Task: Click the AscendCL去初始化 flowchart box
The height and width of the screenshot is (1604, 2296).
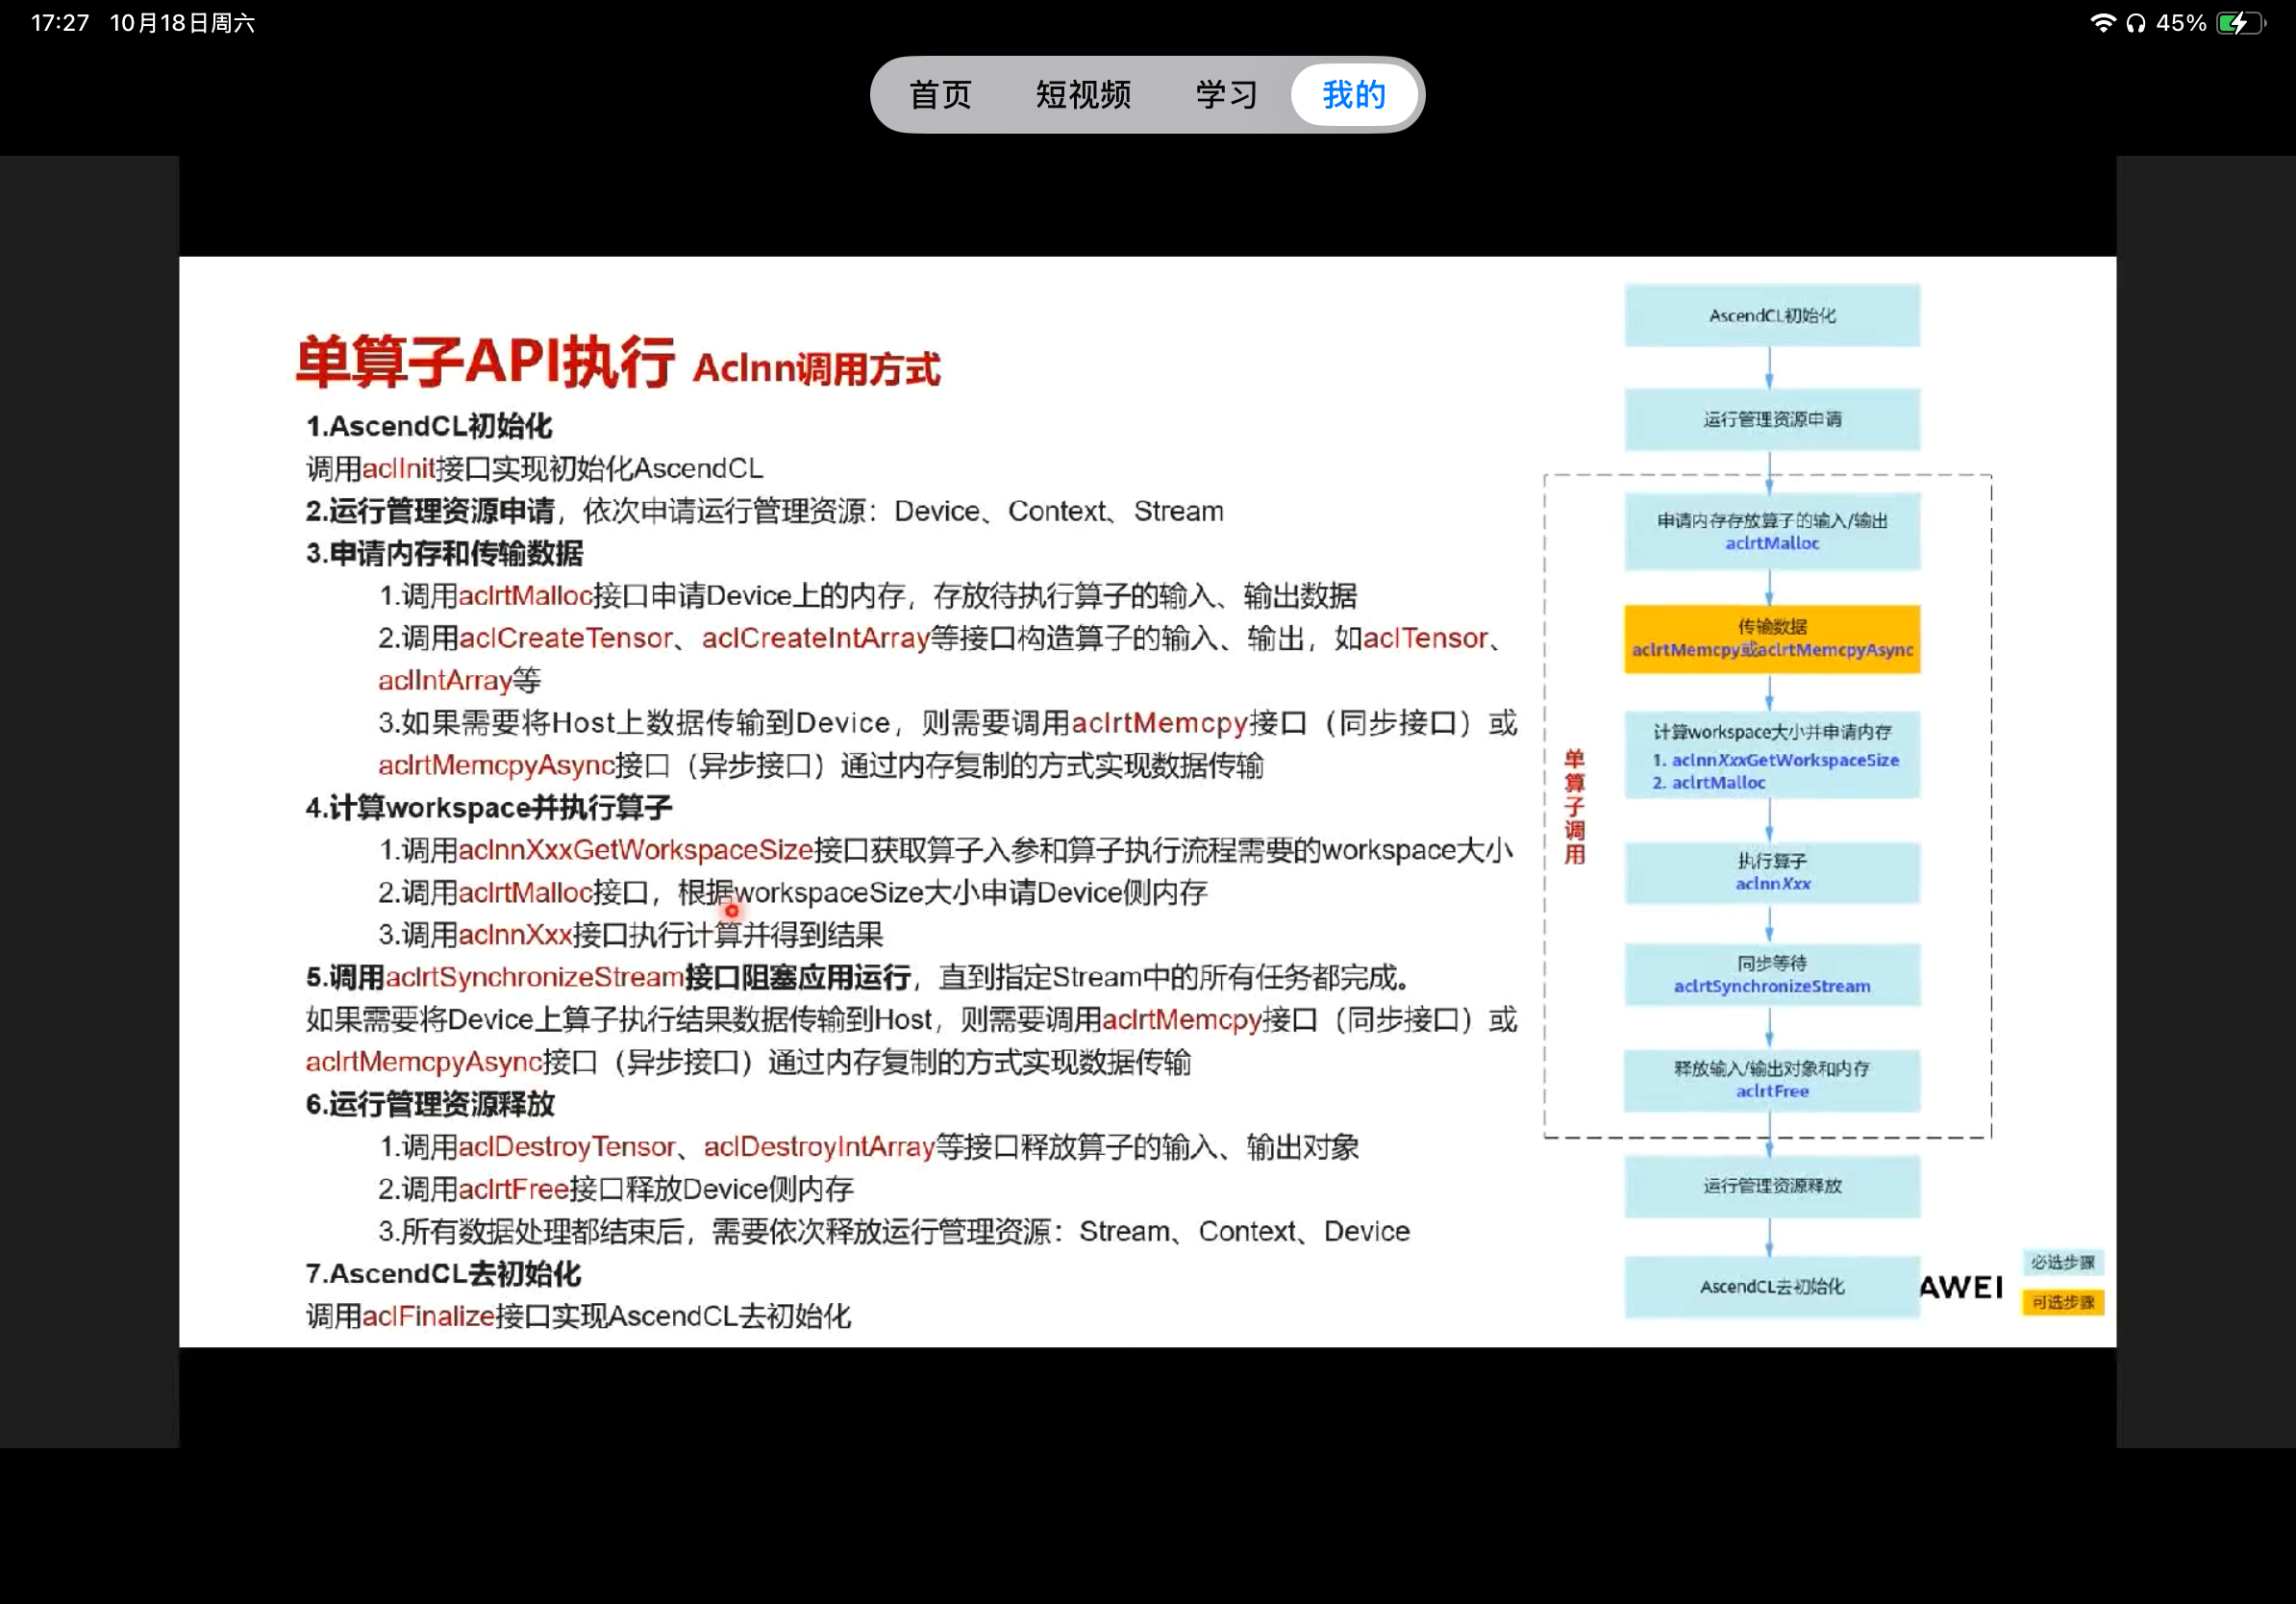Action: (1771, 1287)
